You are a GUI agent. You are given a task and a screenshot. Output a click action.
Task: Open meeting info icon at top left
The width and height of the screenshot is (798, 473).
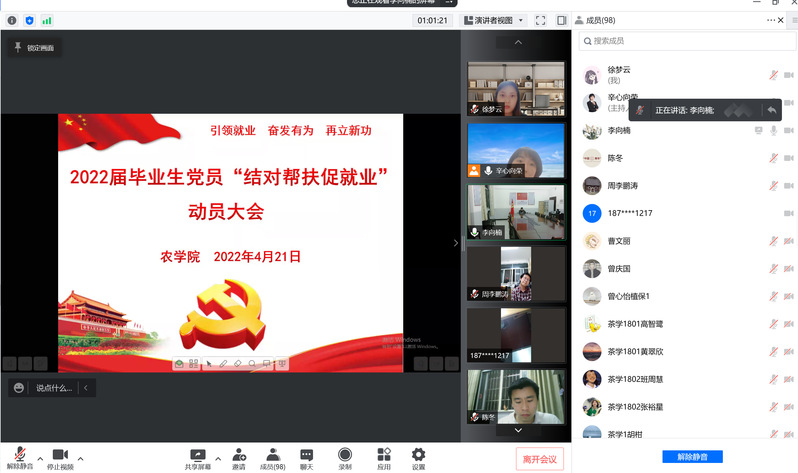(x=12, y=20)
